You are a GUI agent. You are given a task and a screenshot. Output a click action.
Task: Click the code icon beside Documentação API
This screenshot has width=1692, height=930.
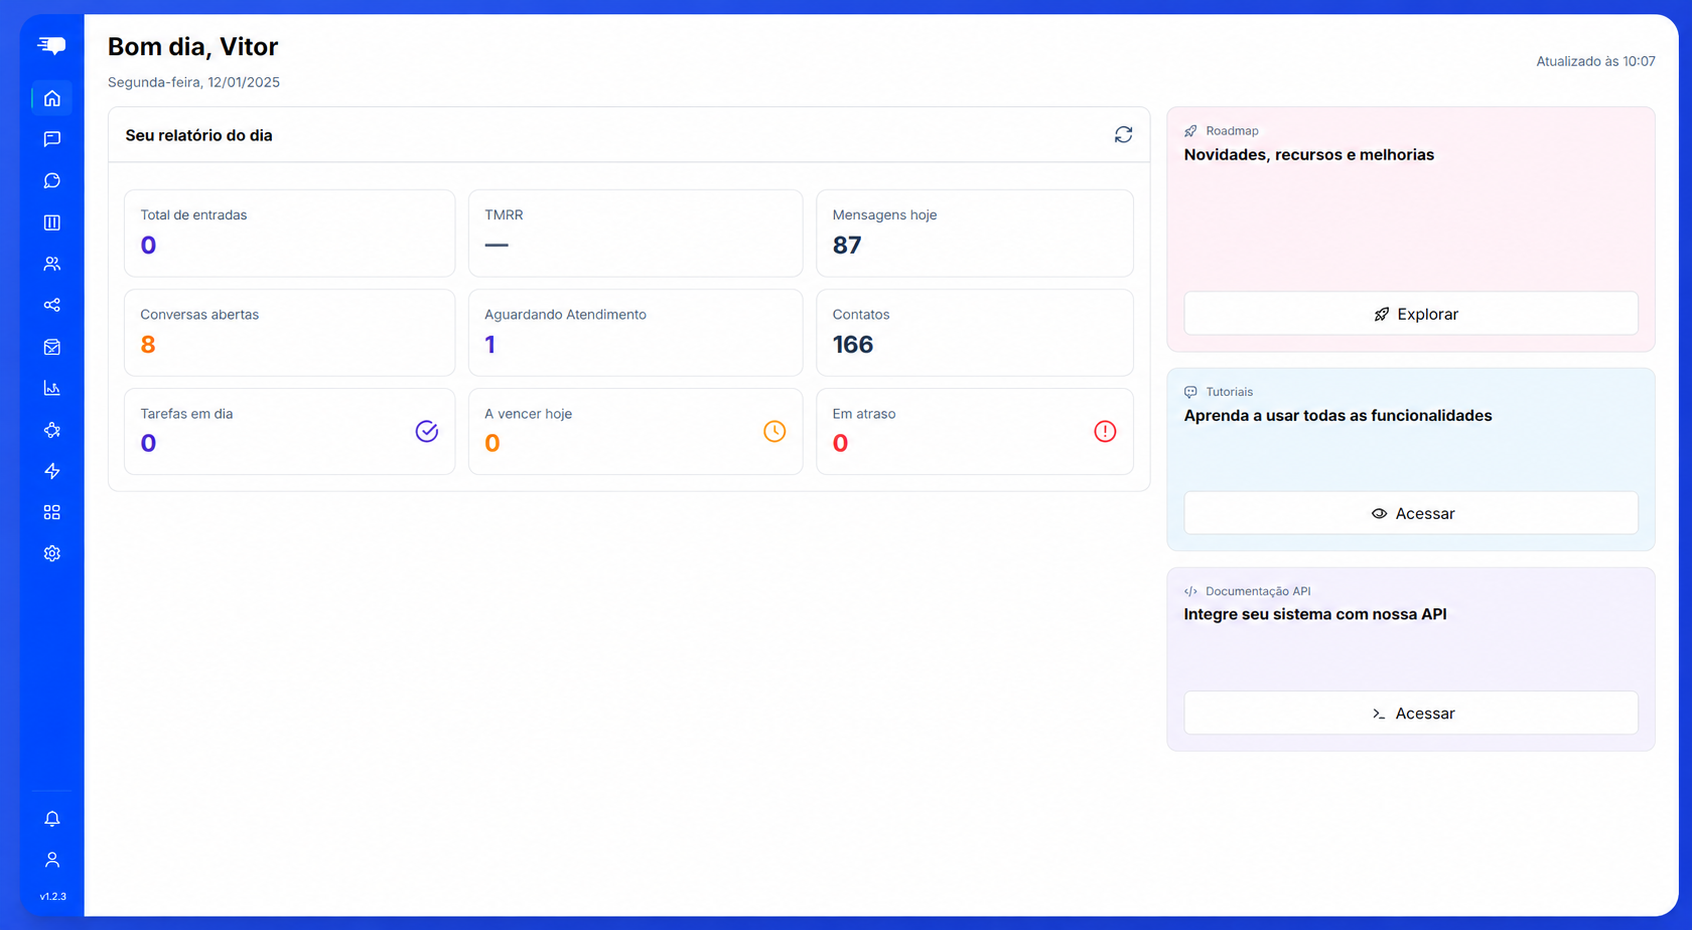coord(1190,591)
